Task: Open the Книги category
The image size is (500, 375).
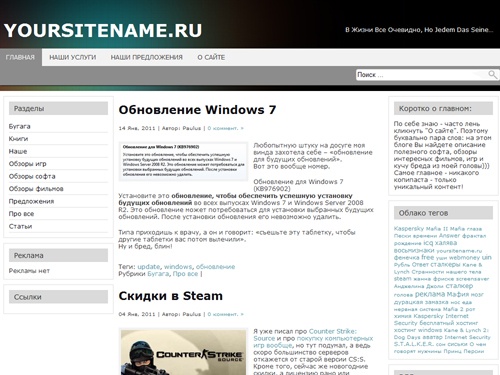Action: pyautogui.click(x=18, y=139)
